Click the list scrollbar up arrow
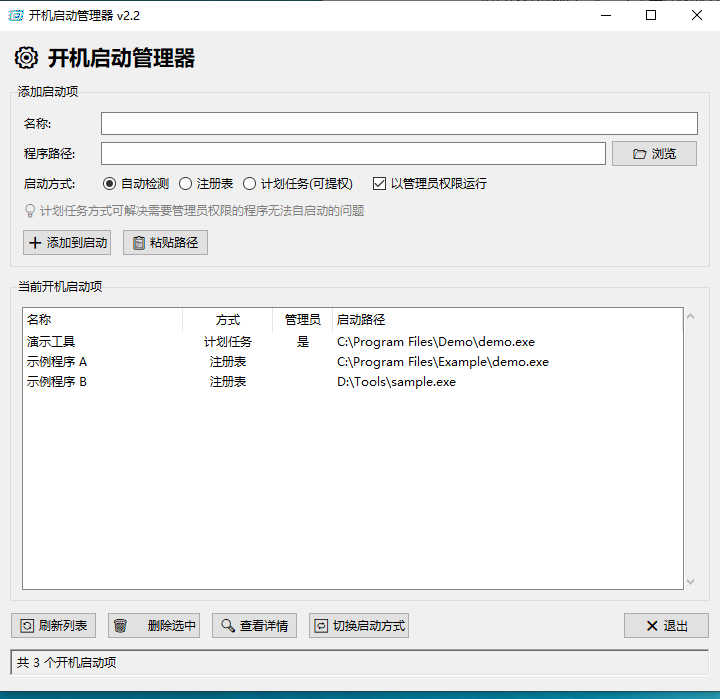The image size is (720, 699). pyautogui.click(x=690, y=316)
